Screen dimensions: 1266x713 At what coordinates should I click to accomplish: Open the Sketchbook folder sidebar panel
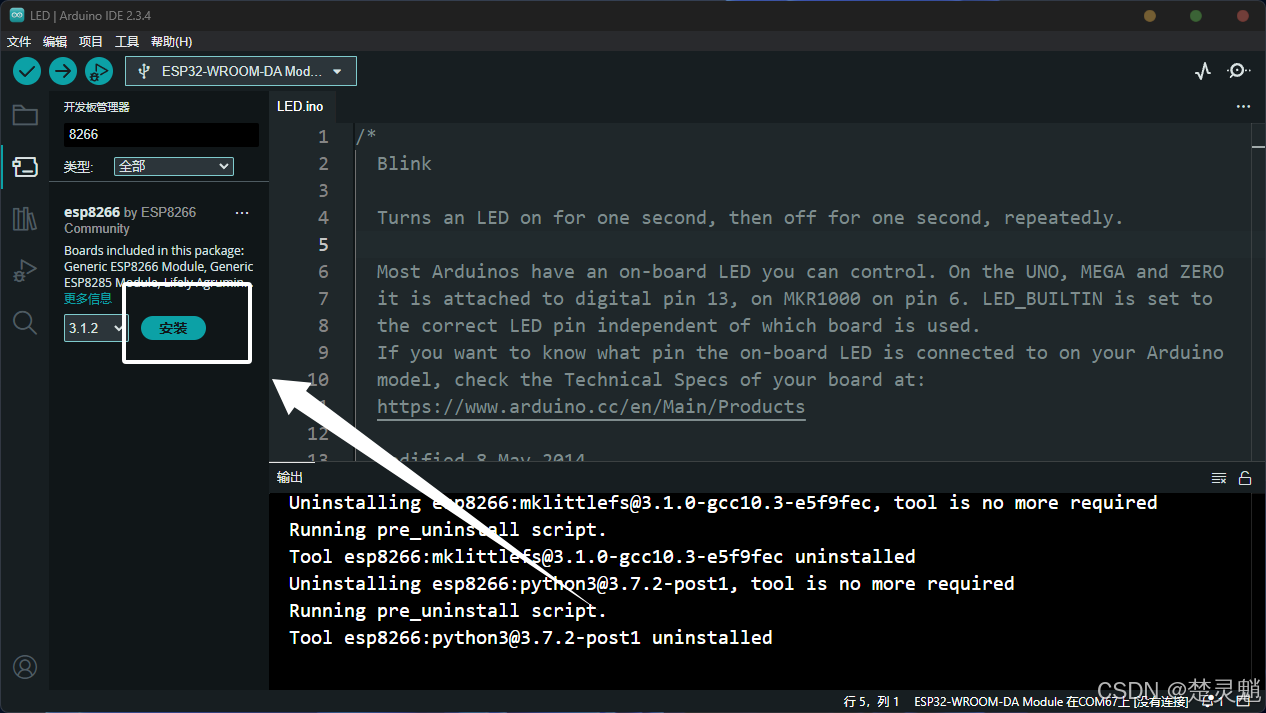point(25,115)
